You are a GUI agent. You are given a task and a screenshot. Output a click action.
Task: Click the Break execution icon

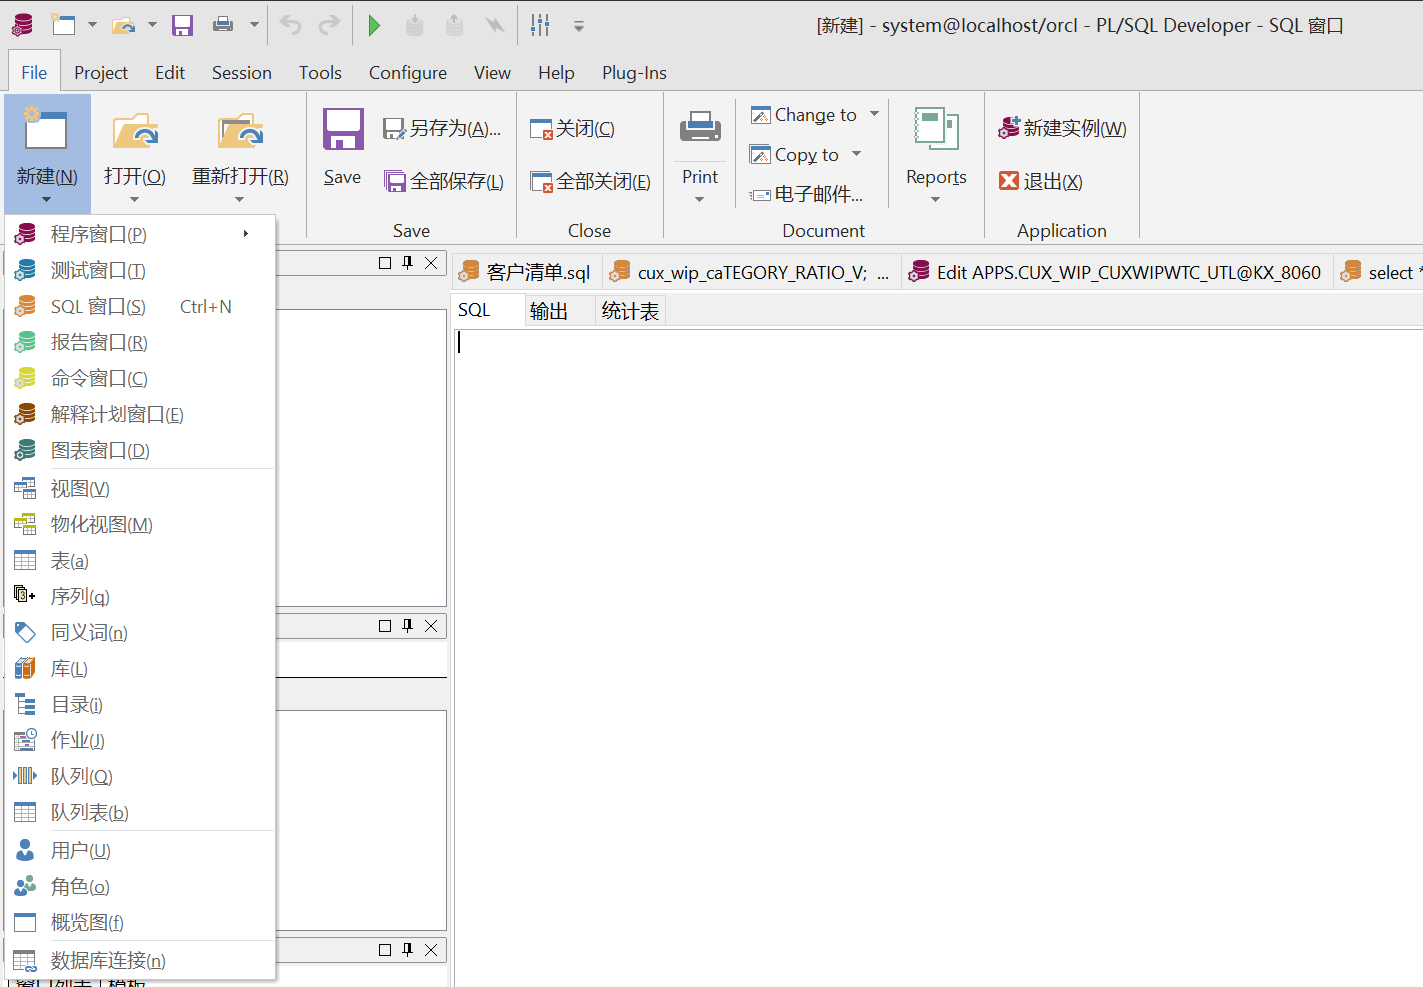(495, 25)
